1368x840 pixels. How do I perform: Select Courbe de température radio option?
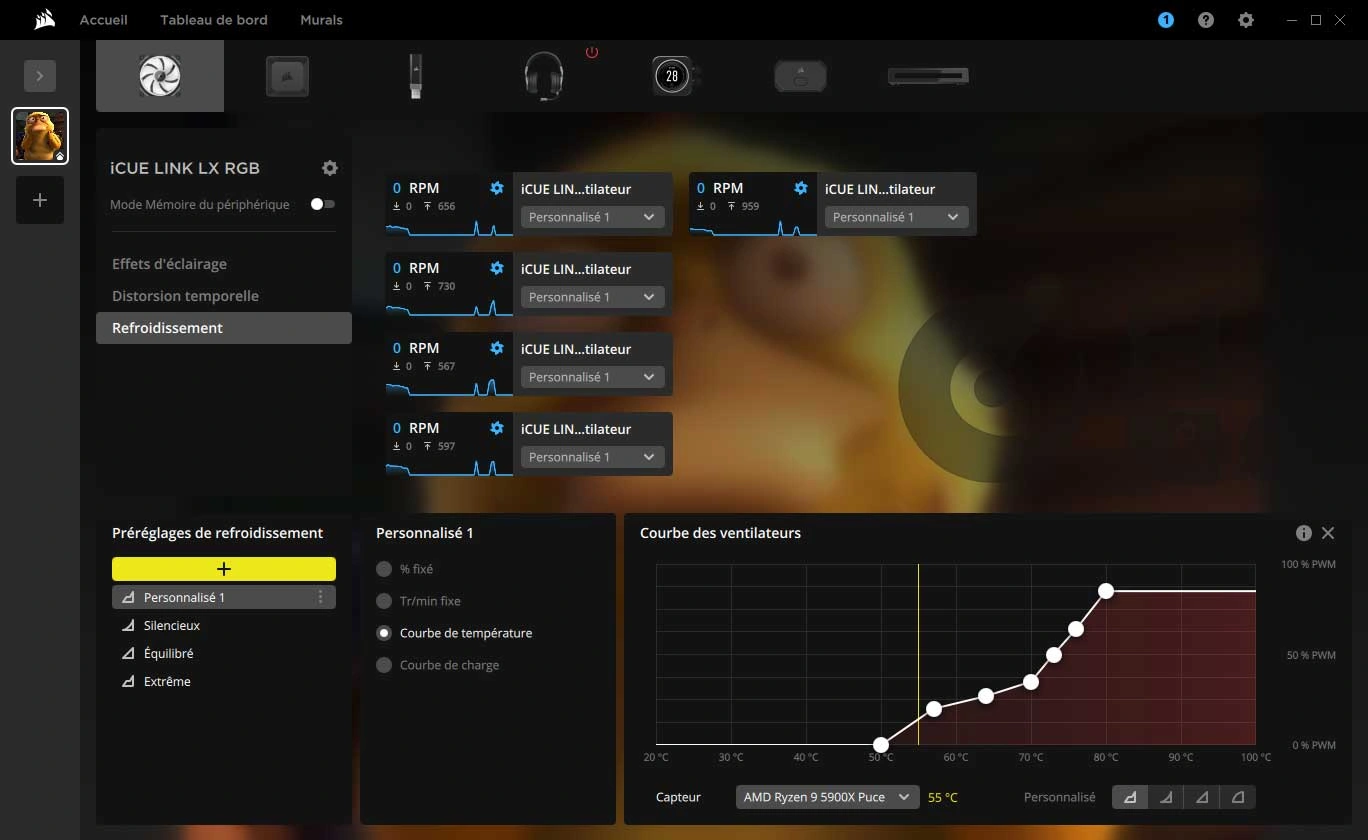click(x=384, y=633)
